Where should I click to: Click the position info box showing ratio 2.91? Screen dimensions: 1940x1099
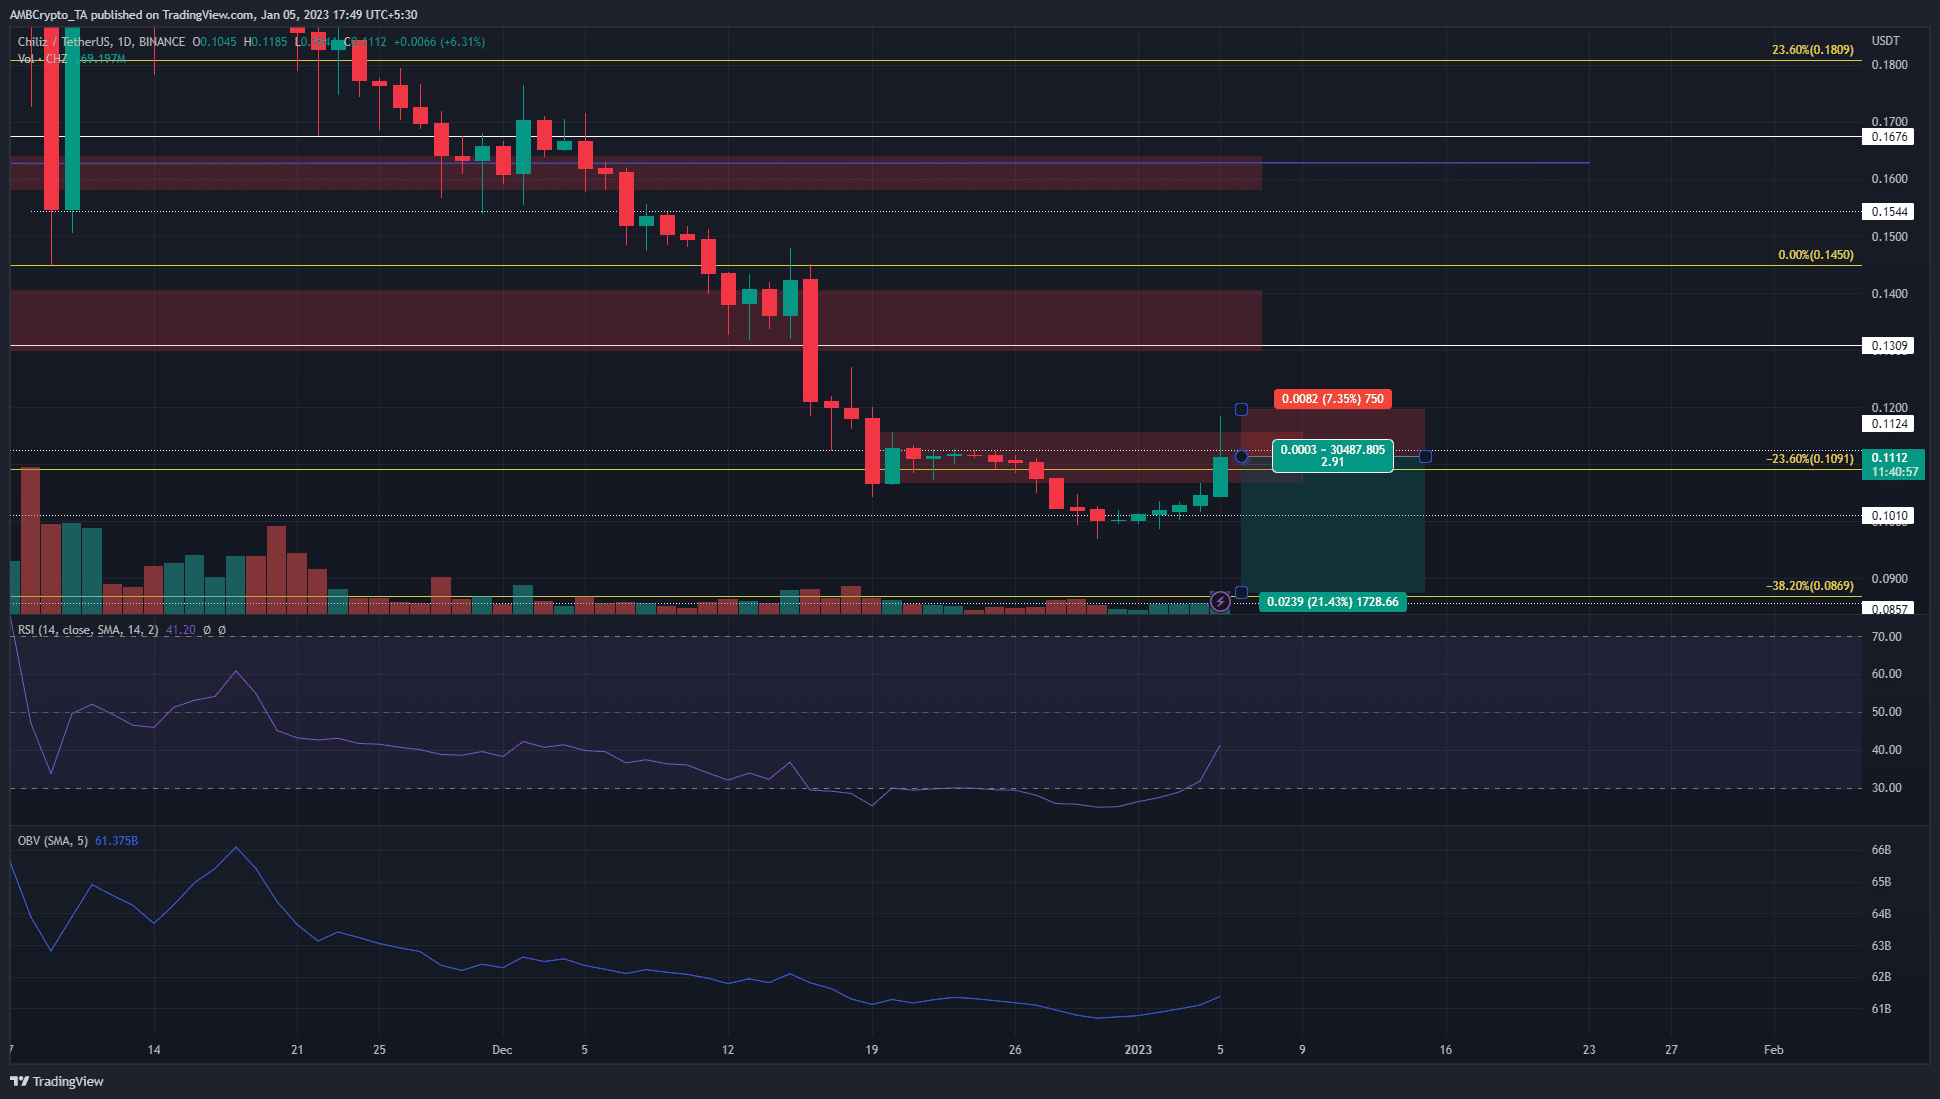coord(1333,456)
